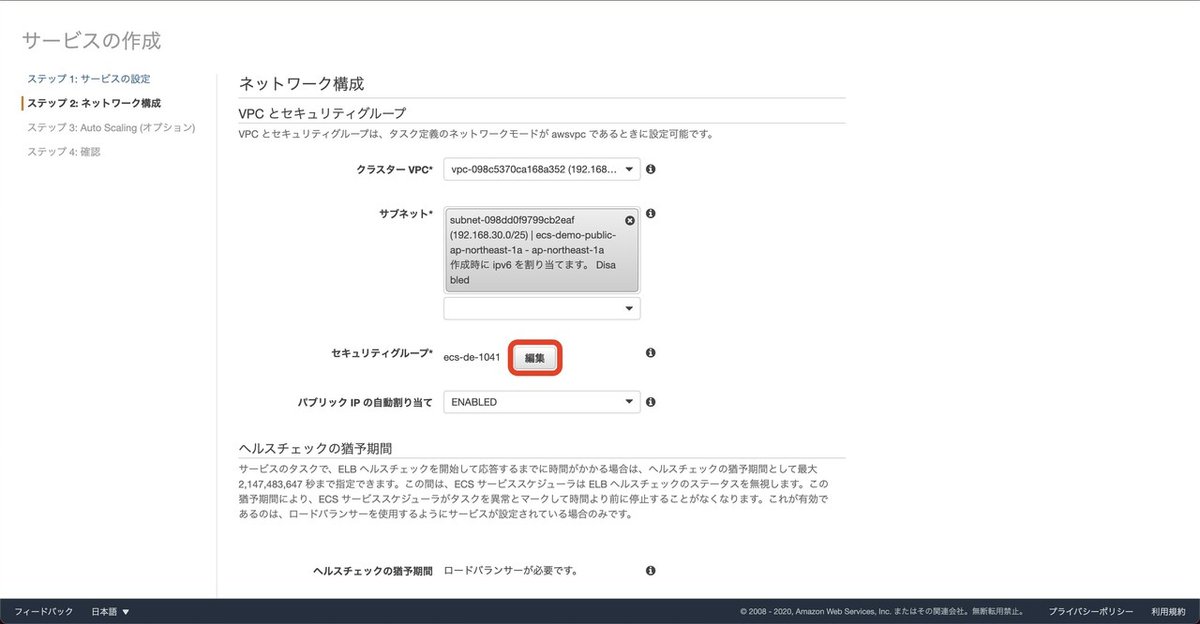Screen dimensions: 1200x624
Task: Remove the selected subnet with the x icon
Action: [630, 220]
